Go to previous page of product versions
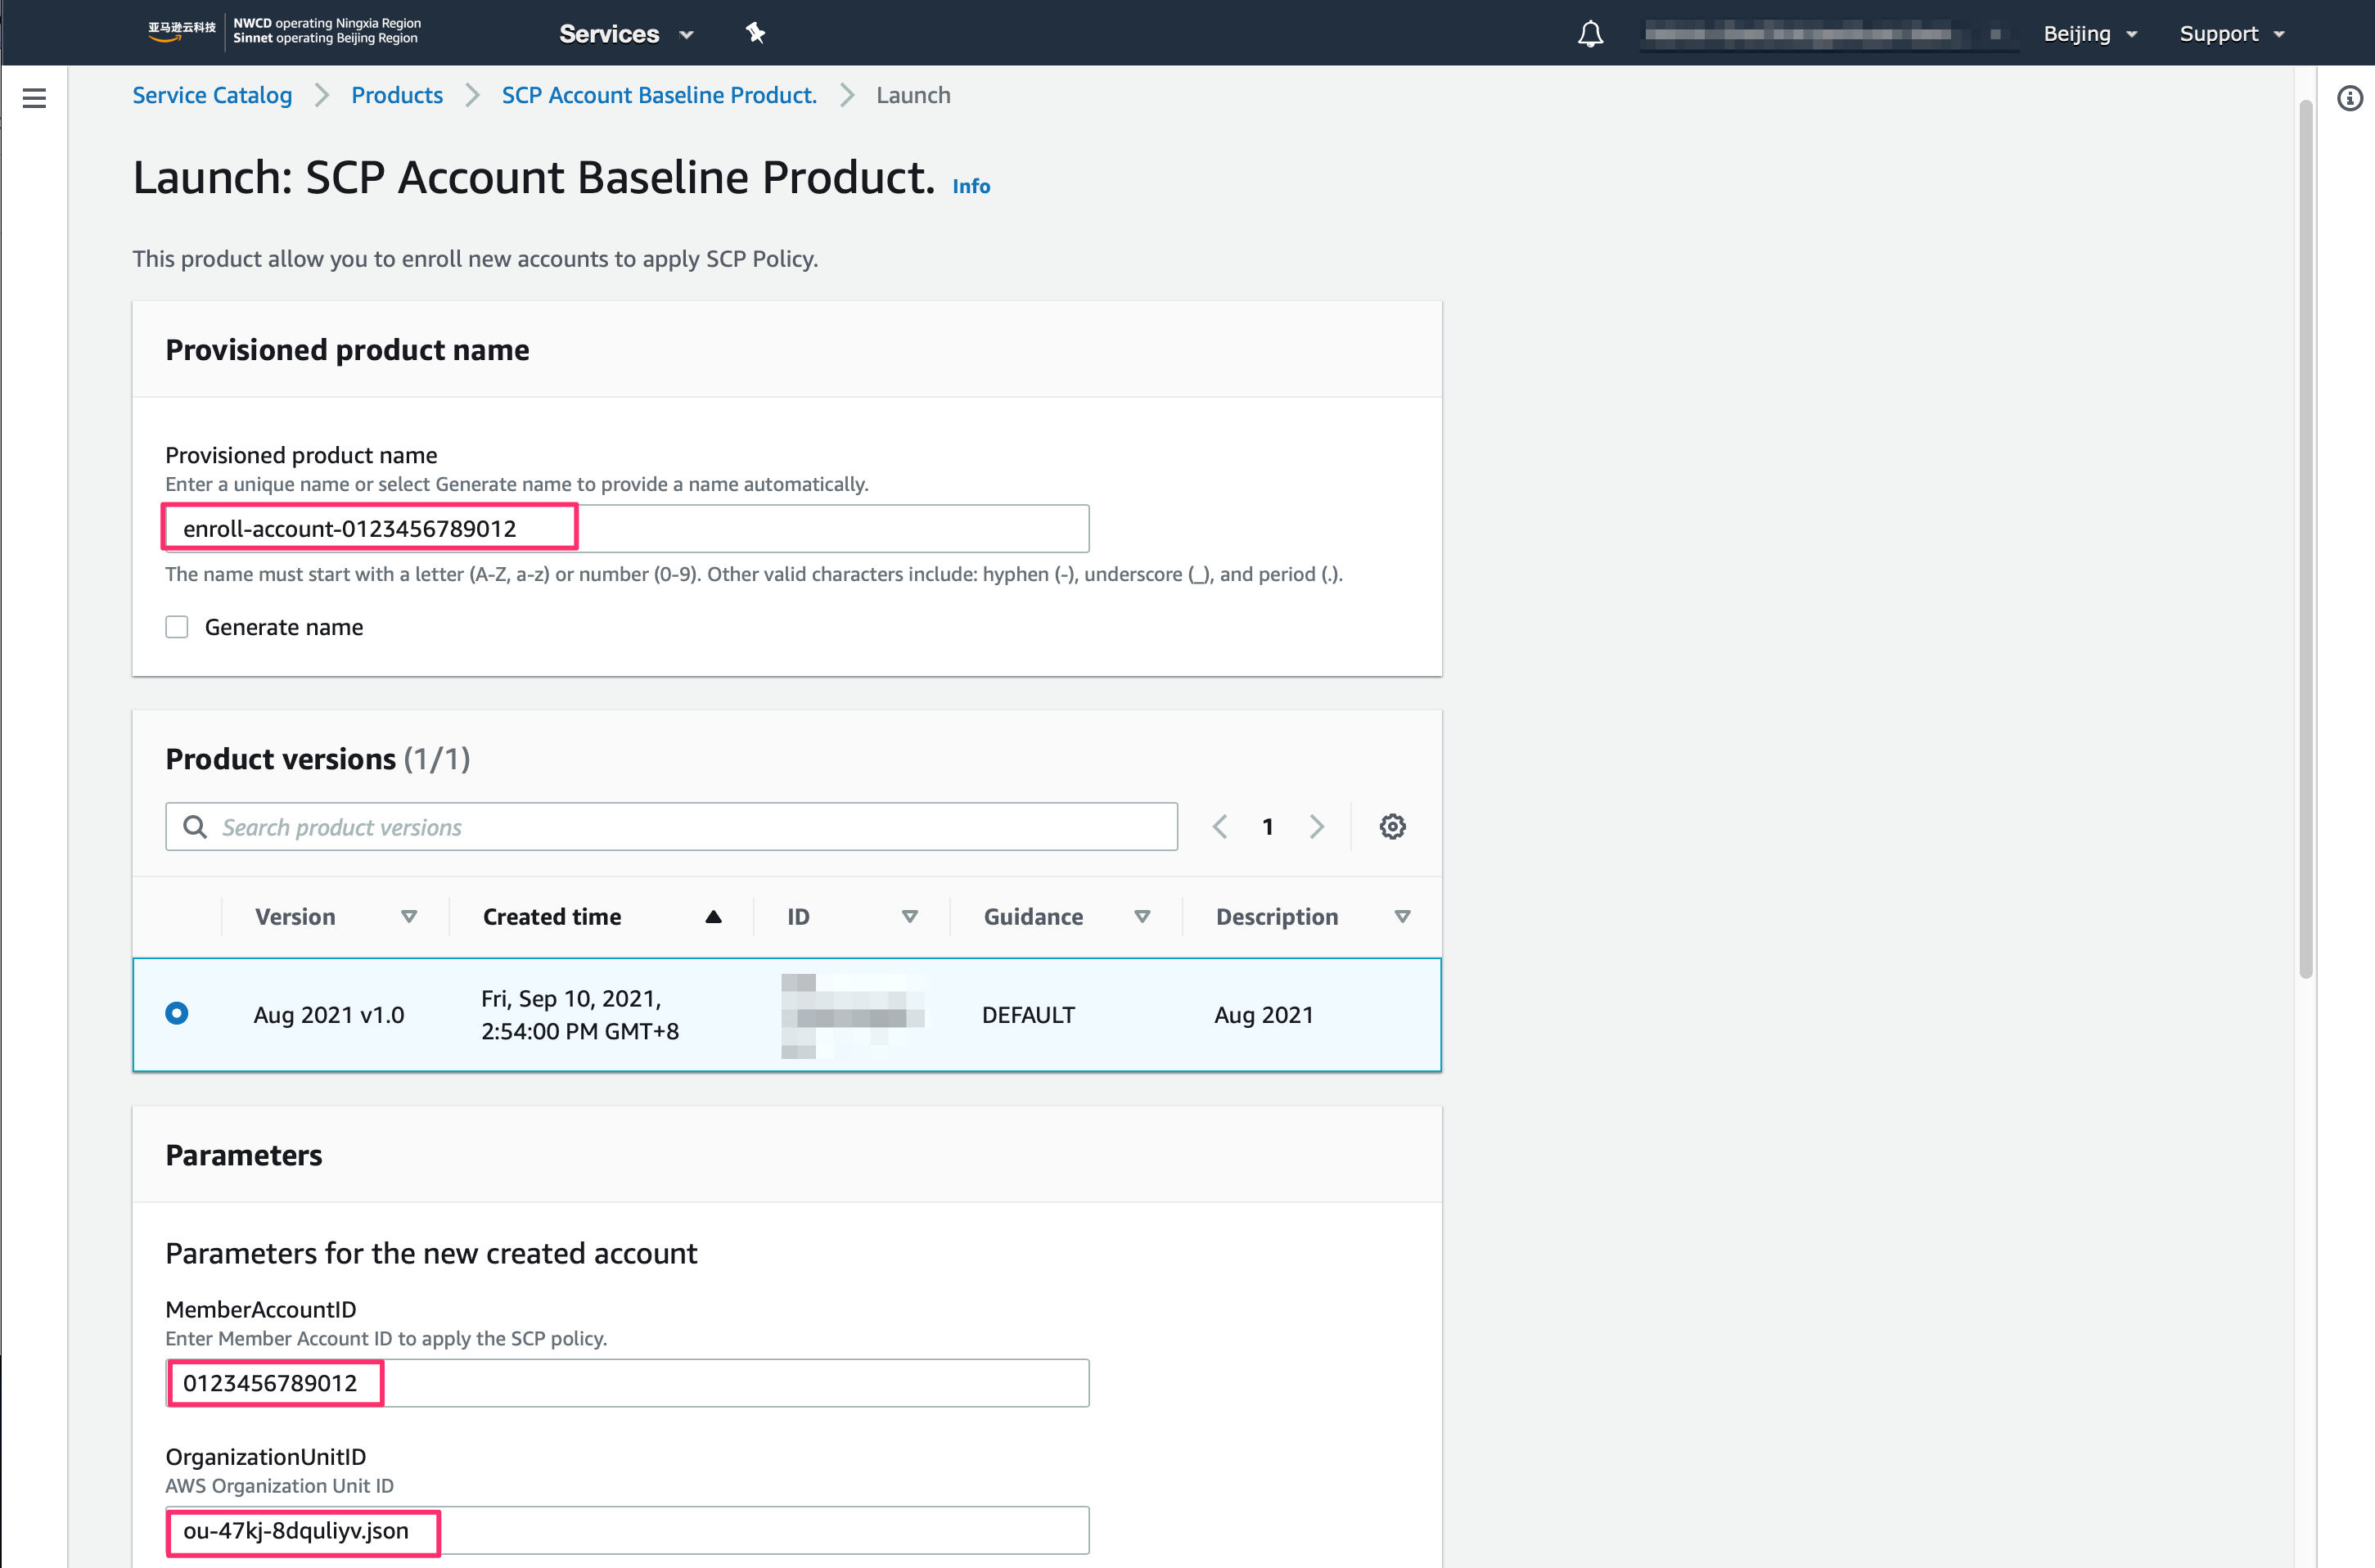 coord(1220,827)
